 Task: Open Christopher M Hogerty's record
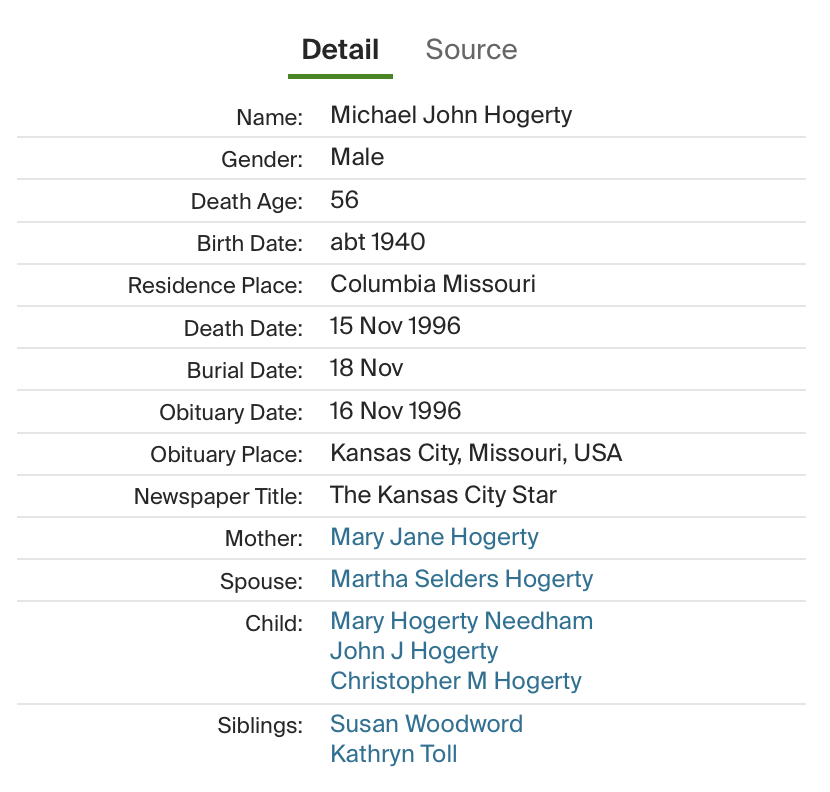pyautogui.click(x=455, y=681)
